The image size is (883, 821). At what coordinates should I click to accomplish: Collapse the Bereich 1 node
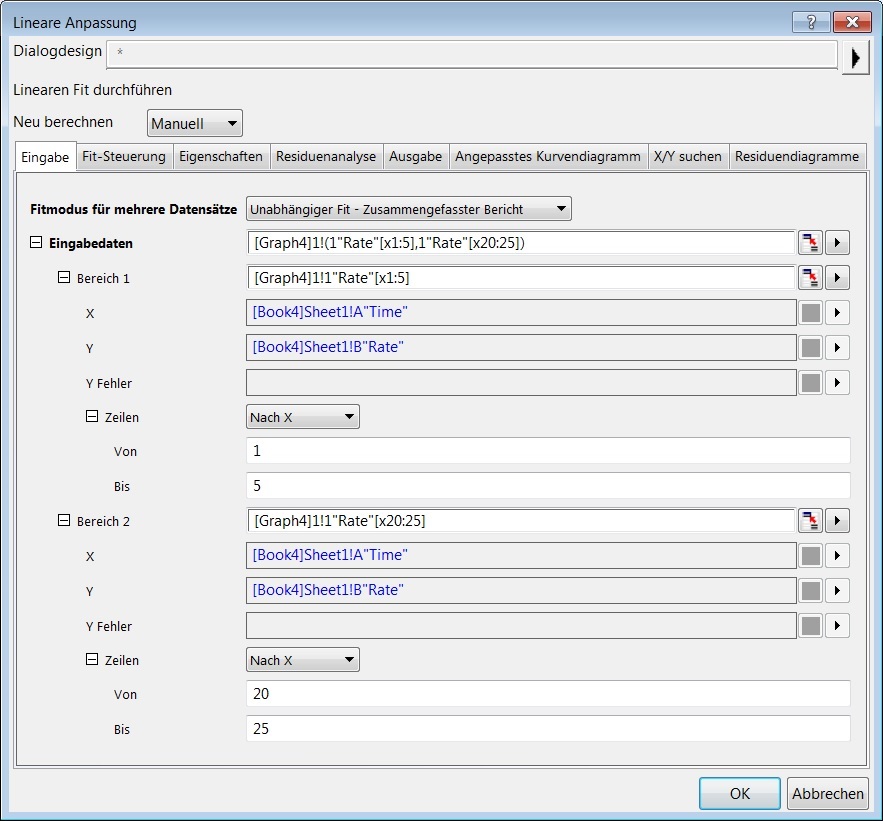point(64,277)
